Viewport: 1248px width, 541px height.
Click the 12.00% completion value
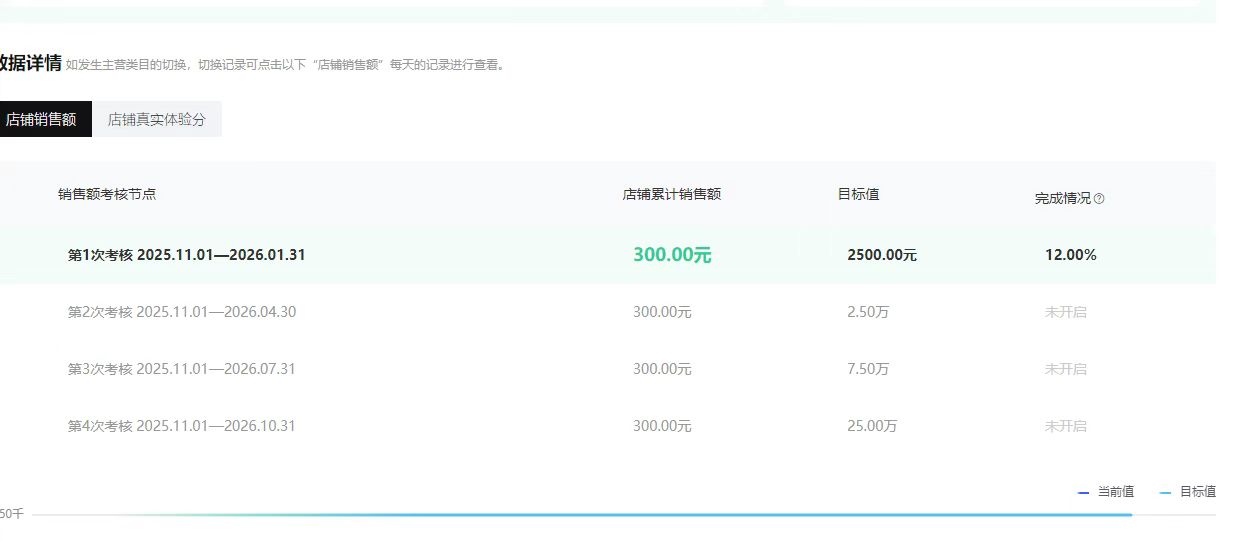(x=1070, y=255)
